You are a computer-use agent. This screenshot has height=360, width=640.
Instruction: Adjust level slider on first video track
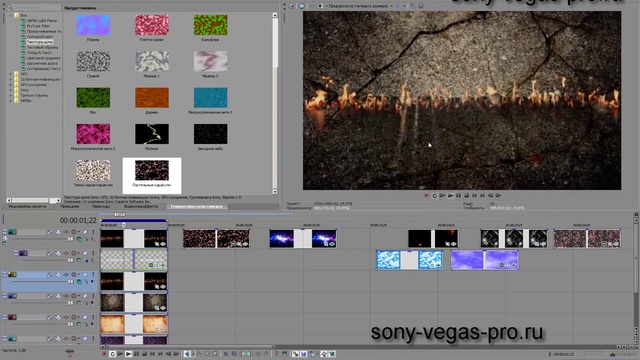point(71,239)
